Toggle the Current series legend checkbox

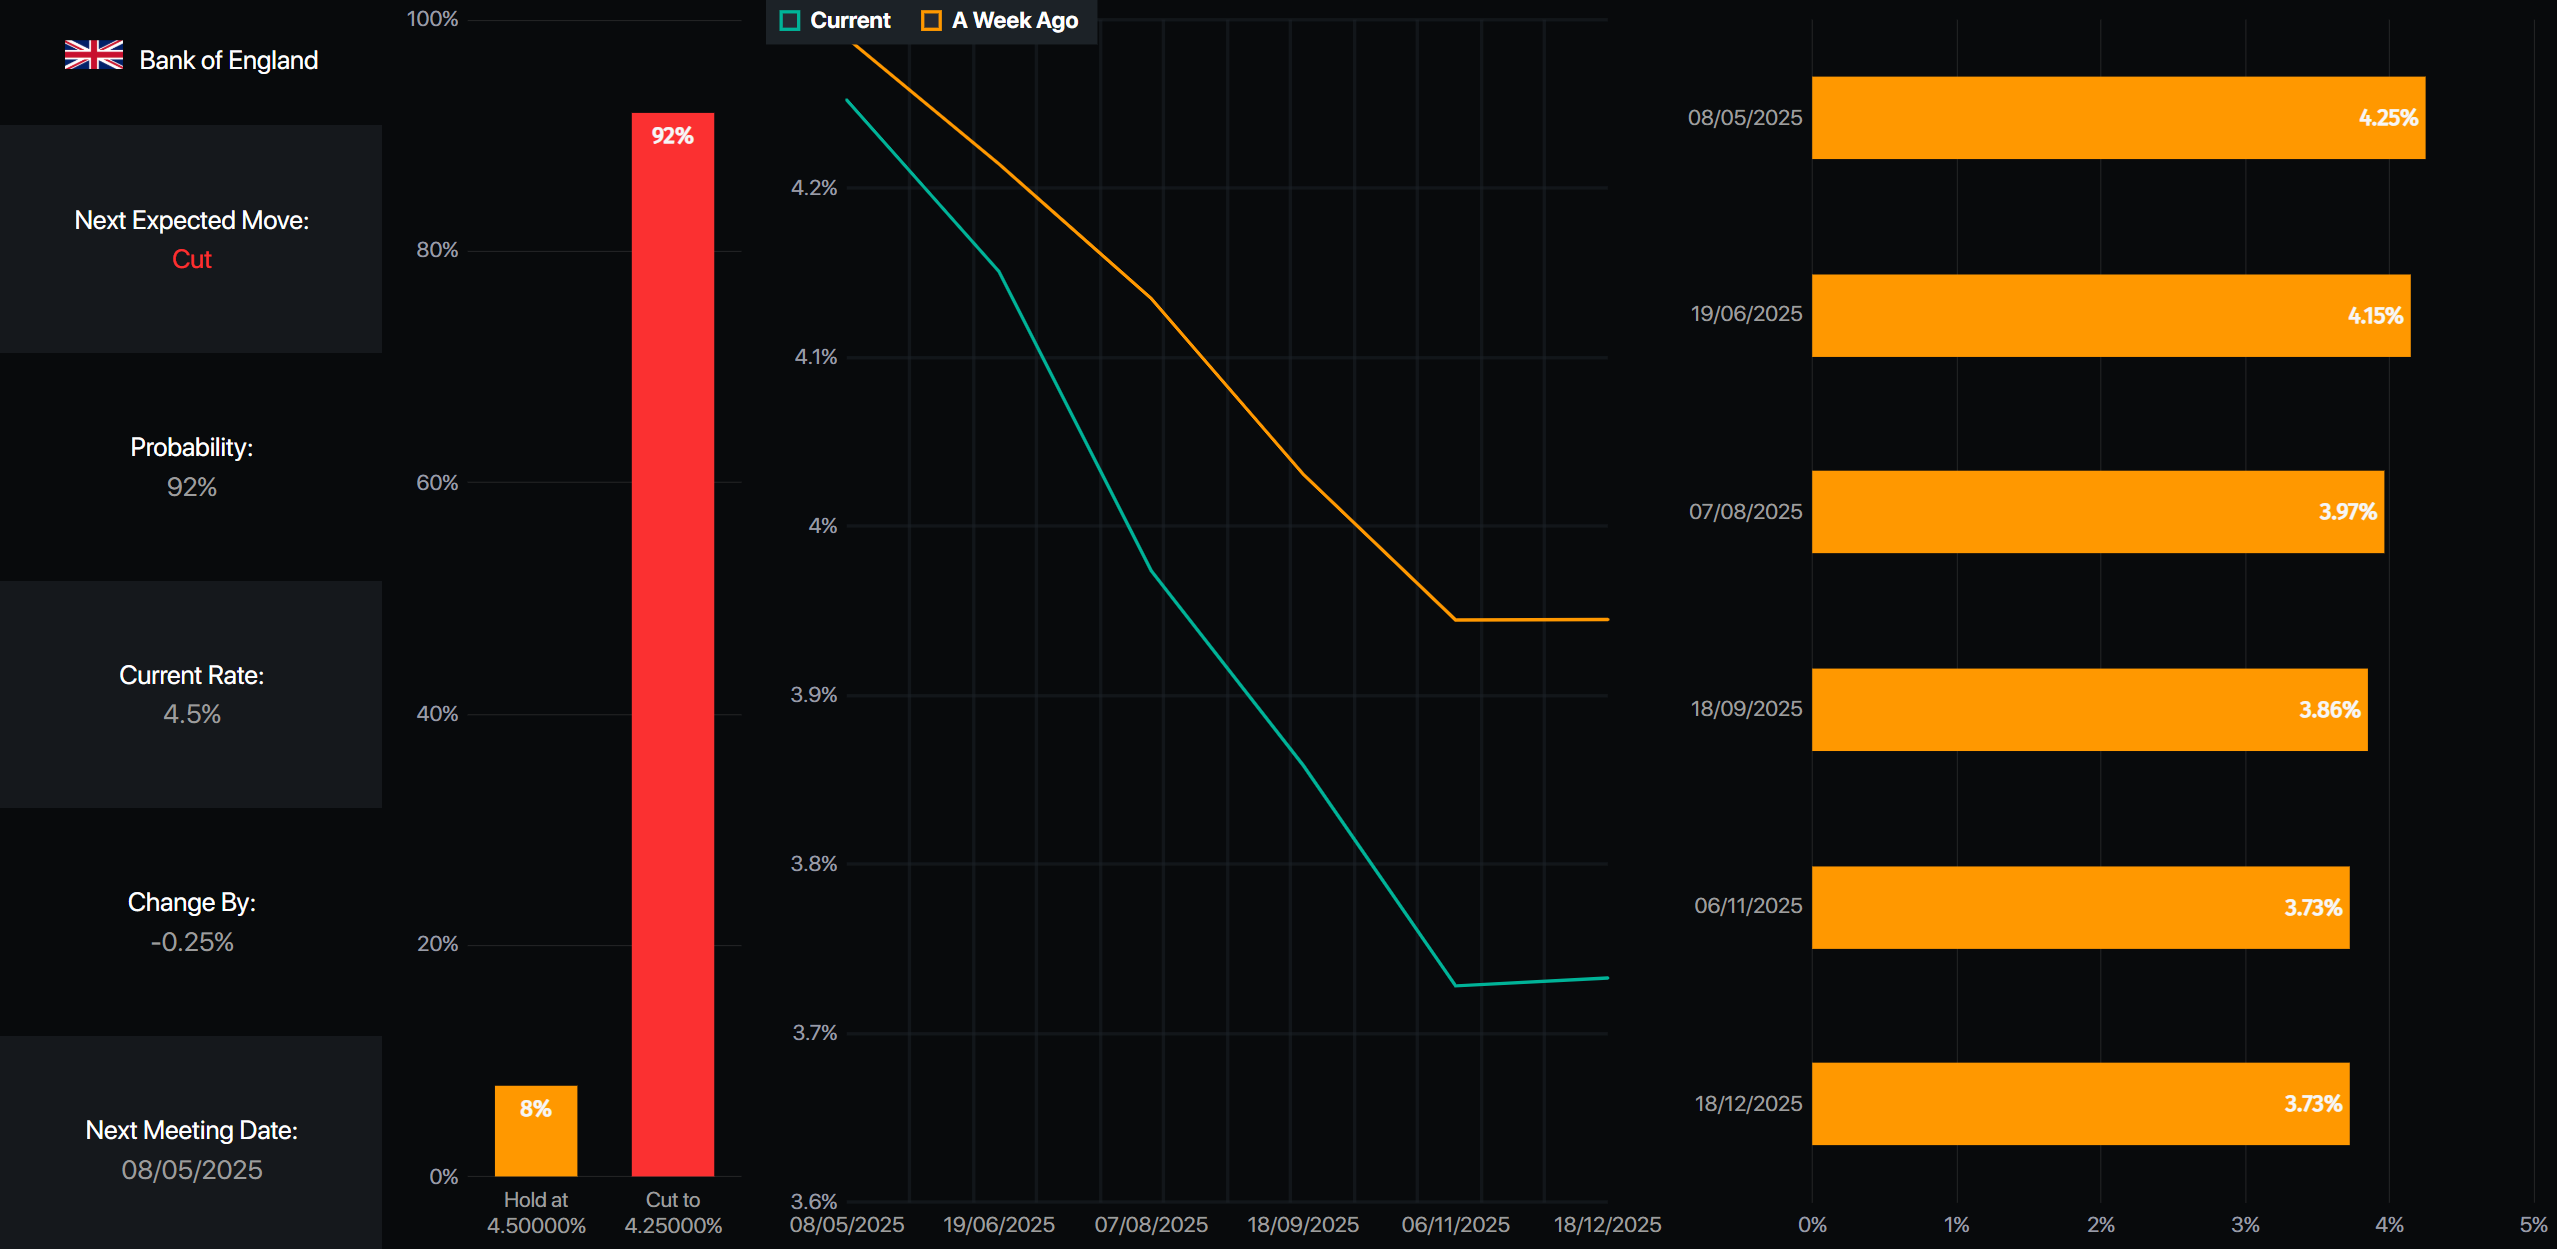pos(790,21)
